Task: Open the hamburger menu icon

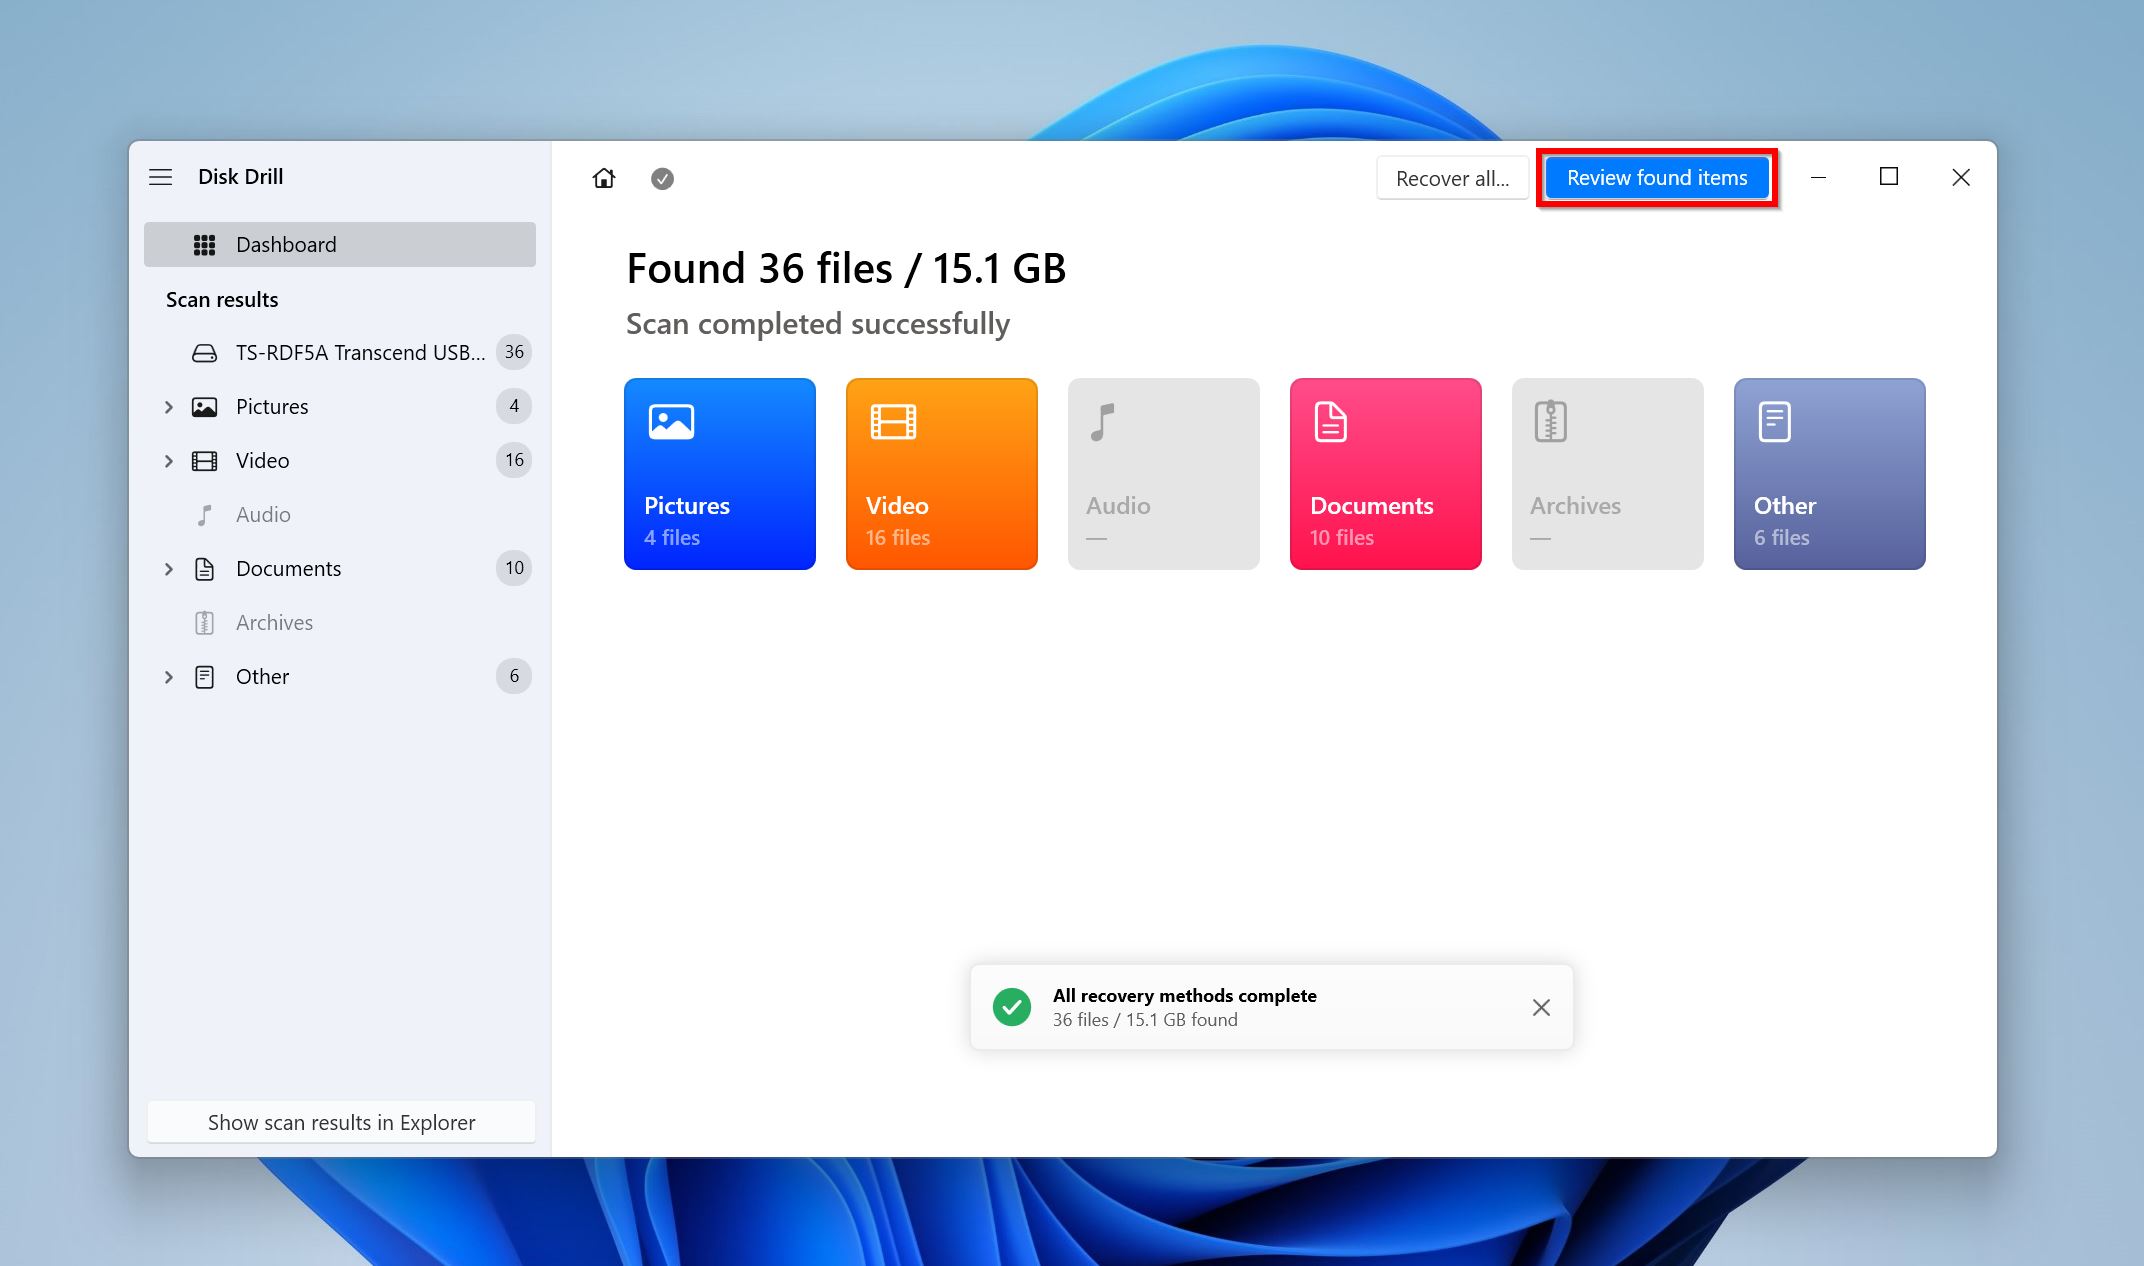Action: click(x=161, y=177)
